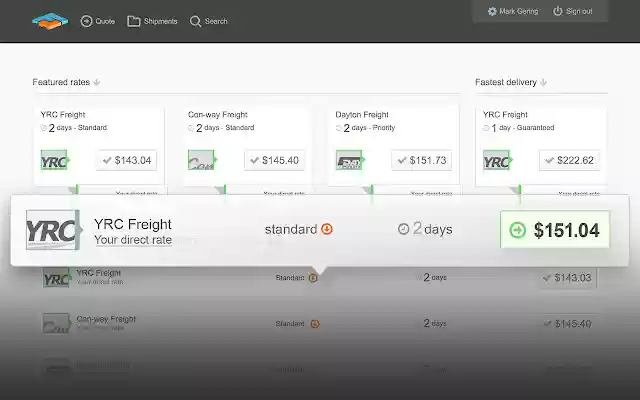
Task: Click Con-way logo in the $145.40 card
Action: pyautogui.click(x=202, y=160)
